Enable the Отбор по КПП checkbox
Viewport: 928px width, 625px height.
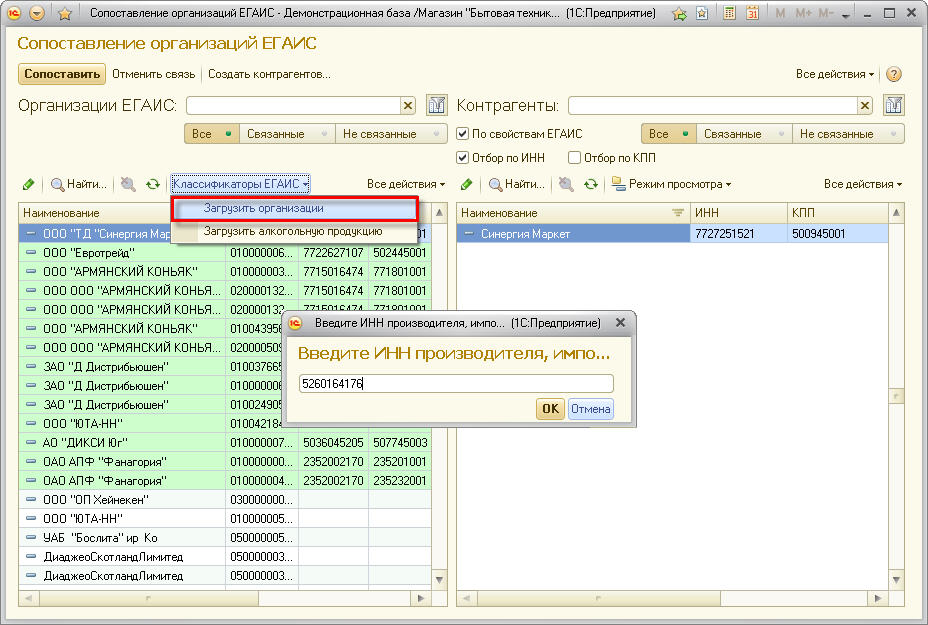pyautogui.click(x=574, y=158)
